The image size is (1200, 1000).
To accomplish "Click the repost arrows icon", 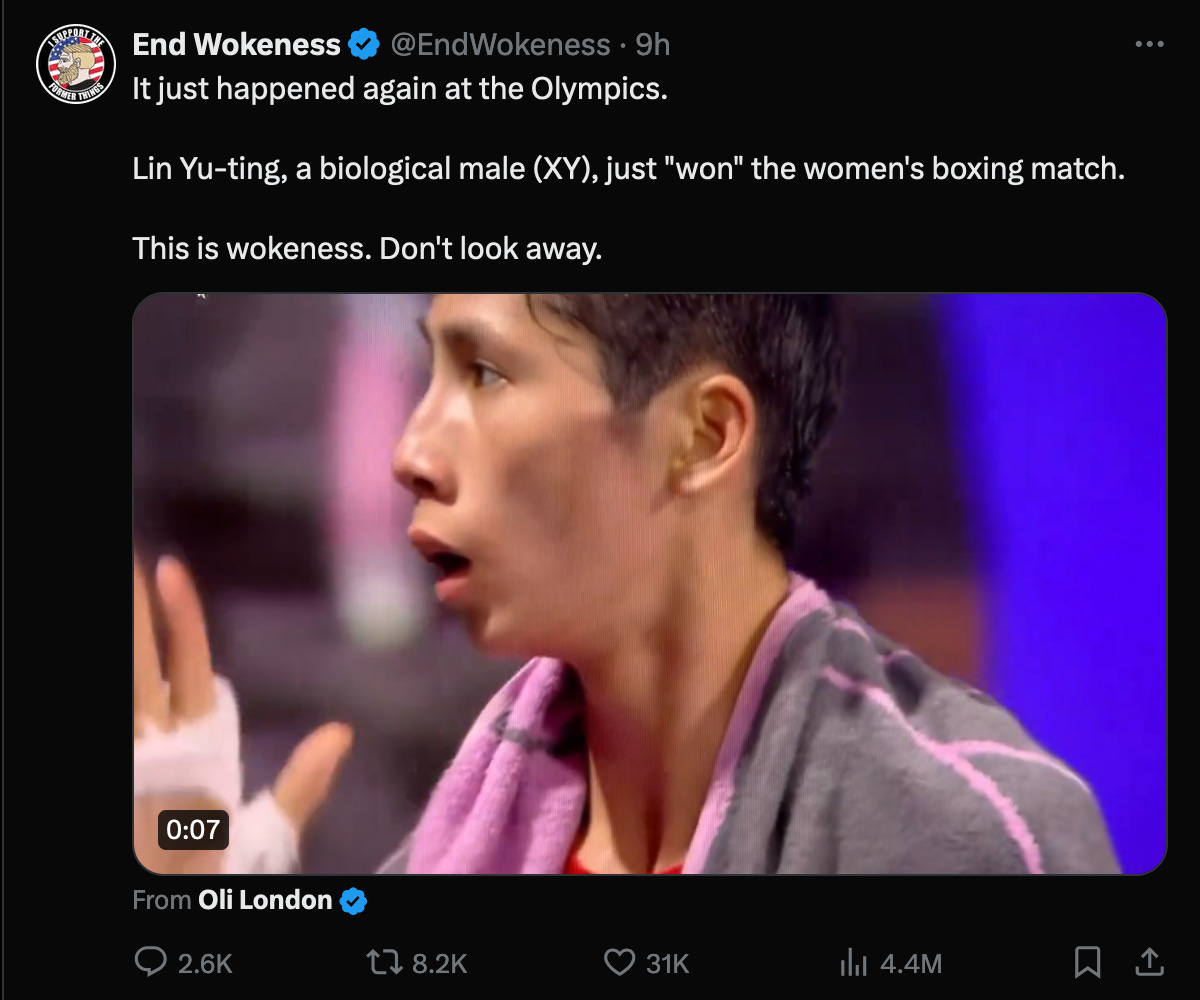I will tap(385, 962).
